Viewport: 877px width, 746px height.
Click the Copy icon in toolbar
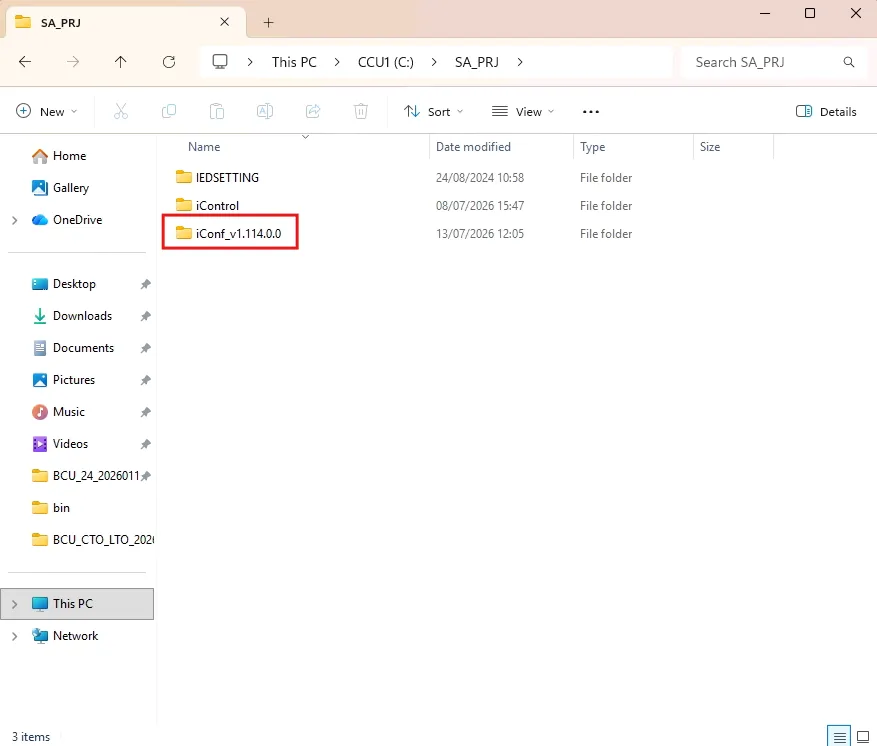(169, 112)
